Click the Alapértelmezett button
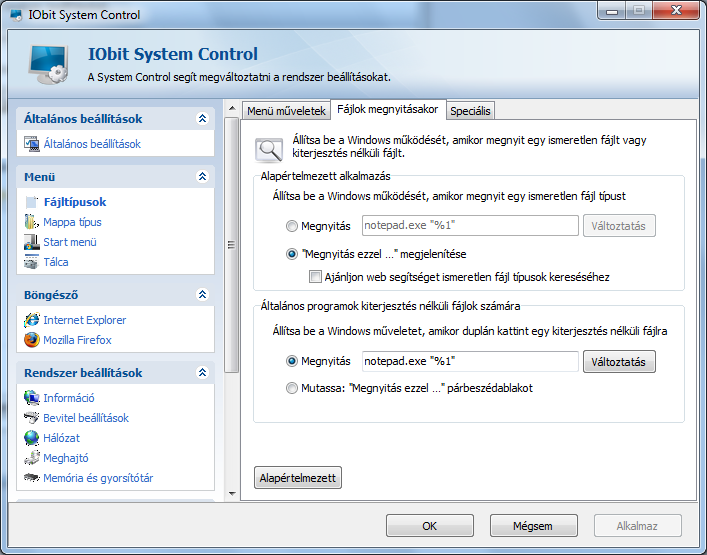Viewport: 707px width, 555px height. click(x=298, y=478)
